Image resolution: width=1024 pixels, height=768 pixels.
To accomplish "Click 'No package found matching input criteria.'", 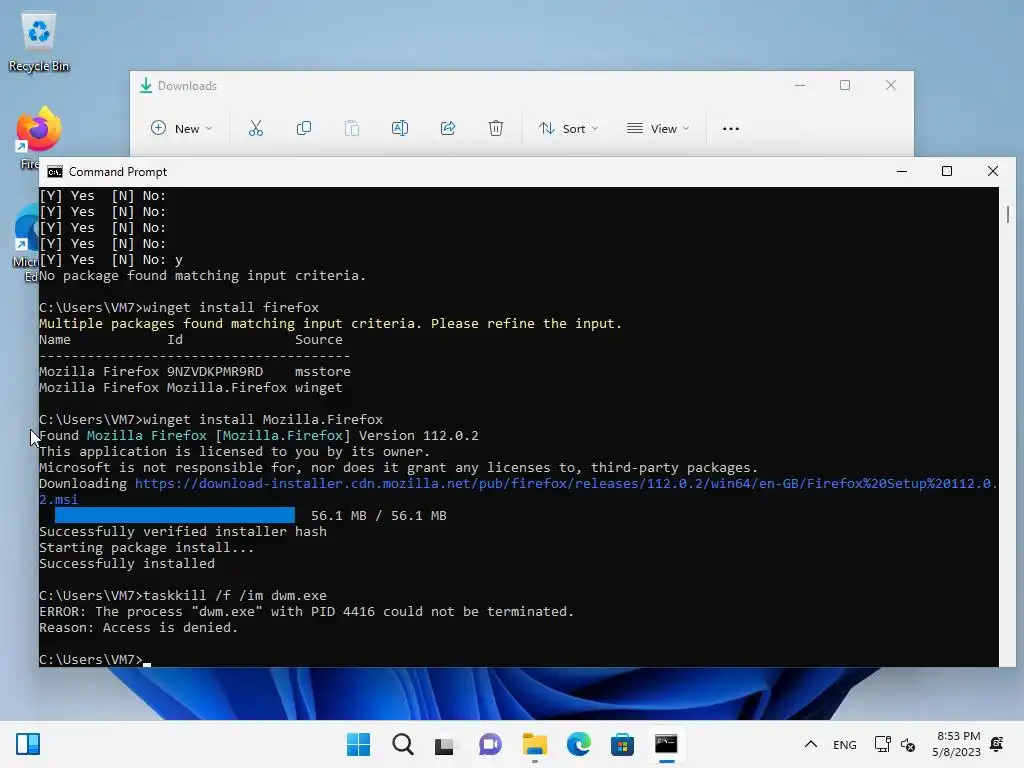I will [x=202, y=275].
